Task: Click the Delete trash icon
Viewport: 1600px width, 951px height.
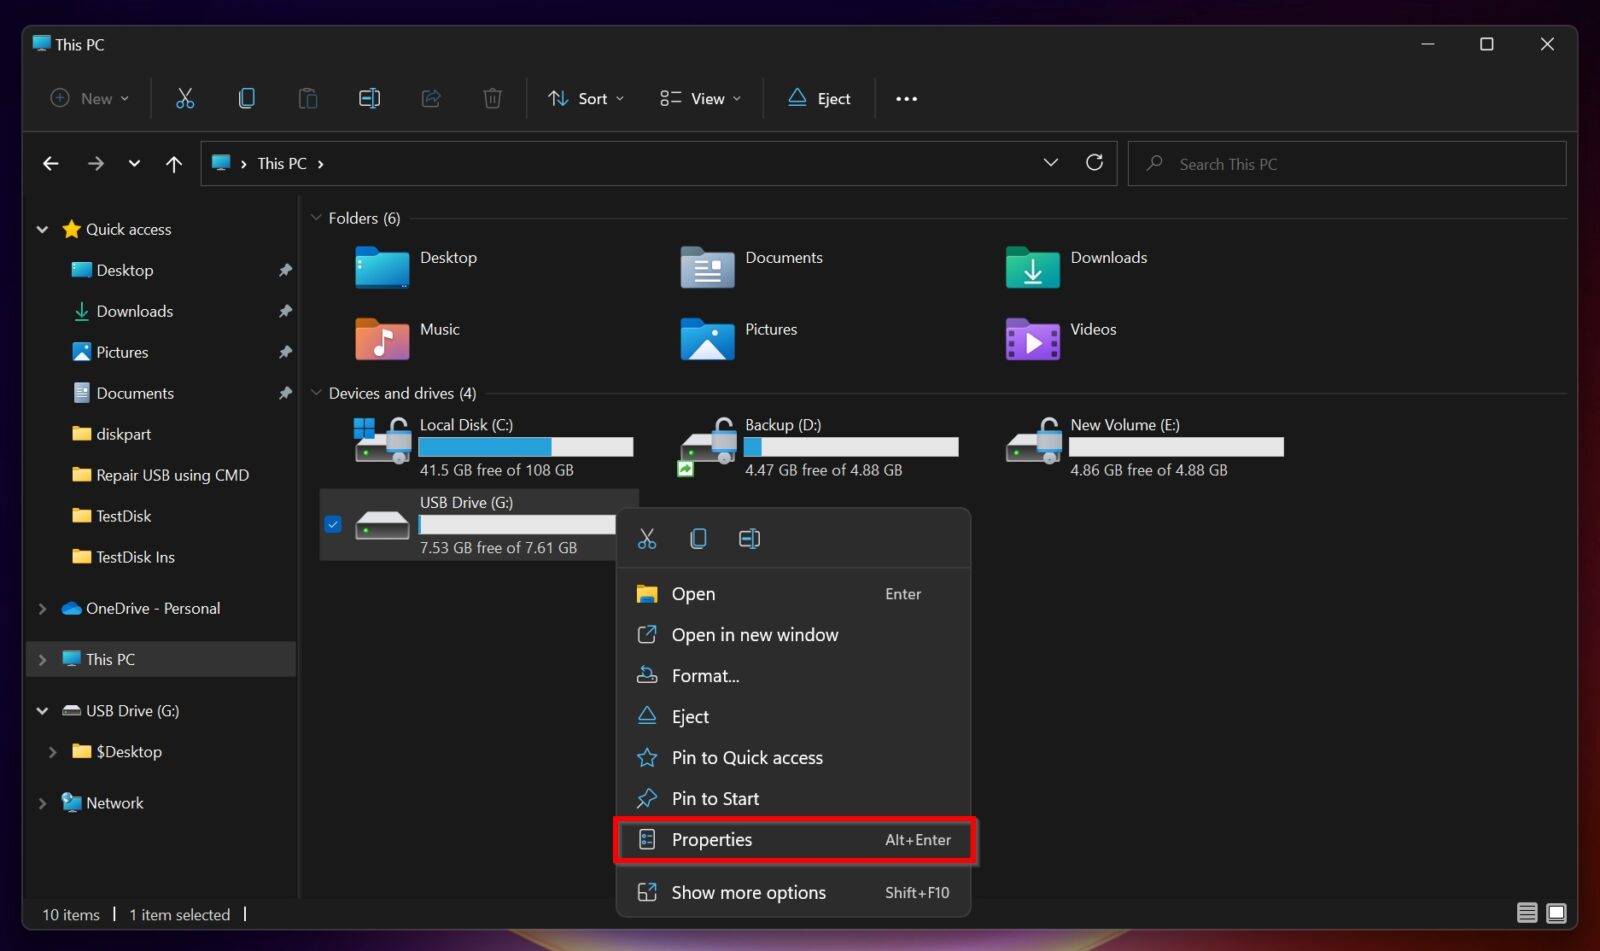Action: click(492, 98)
